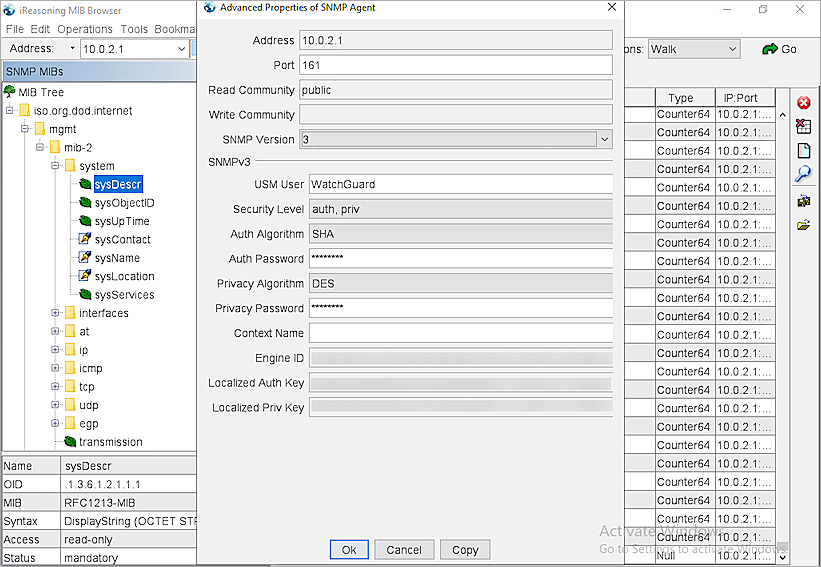Open the Edit menu

pos(40,29)
